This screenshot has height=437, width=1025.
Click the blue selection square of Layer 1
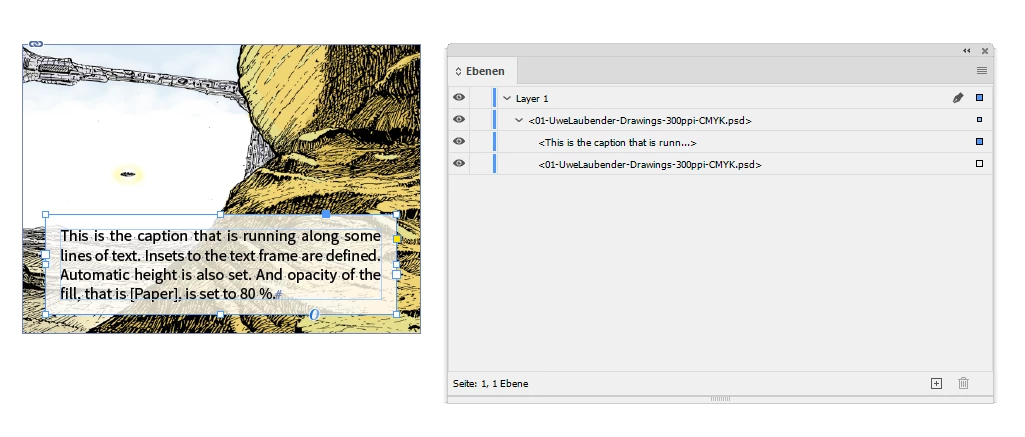coord(979,98)
